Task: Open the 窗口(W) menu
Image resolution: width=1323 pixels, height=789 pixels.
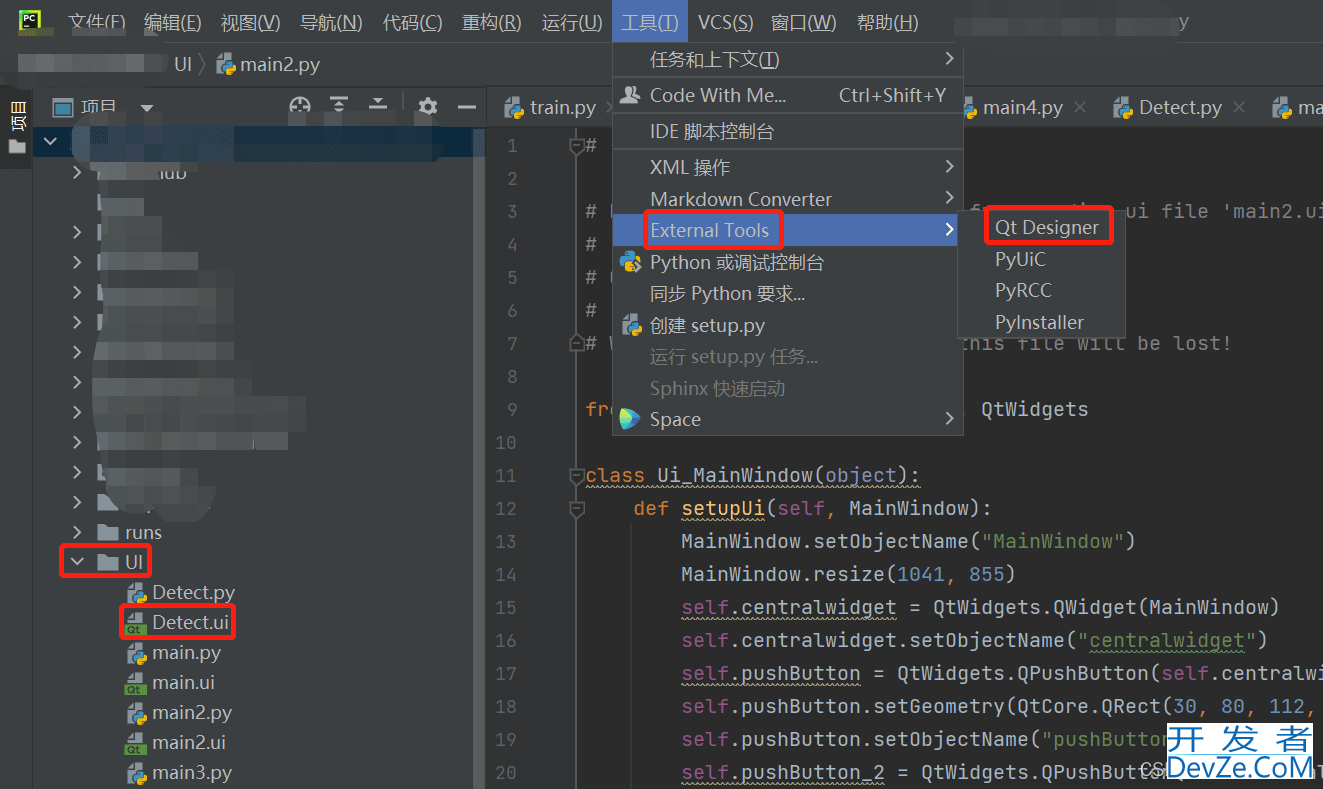Action: (803, 22)
